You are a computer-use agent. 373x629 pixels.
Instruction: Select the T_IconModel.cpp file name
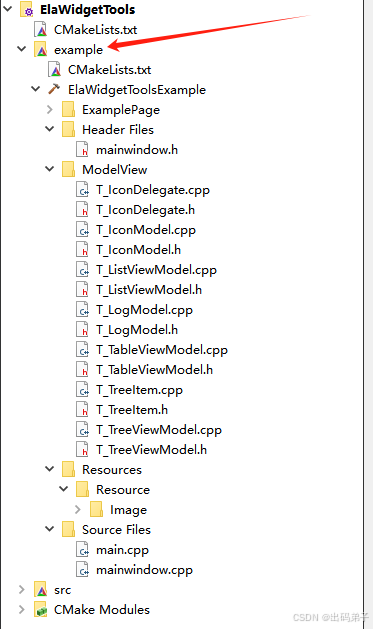[x=146, y=230]
